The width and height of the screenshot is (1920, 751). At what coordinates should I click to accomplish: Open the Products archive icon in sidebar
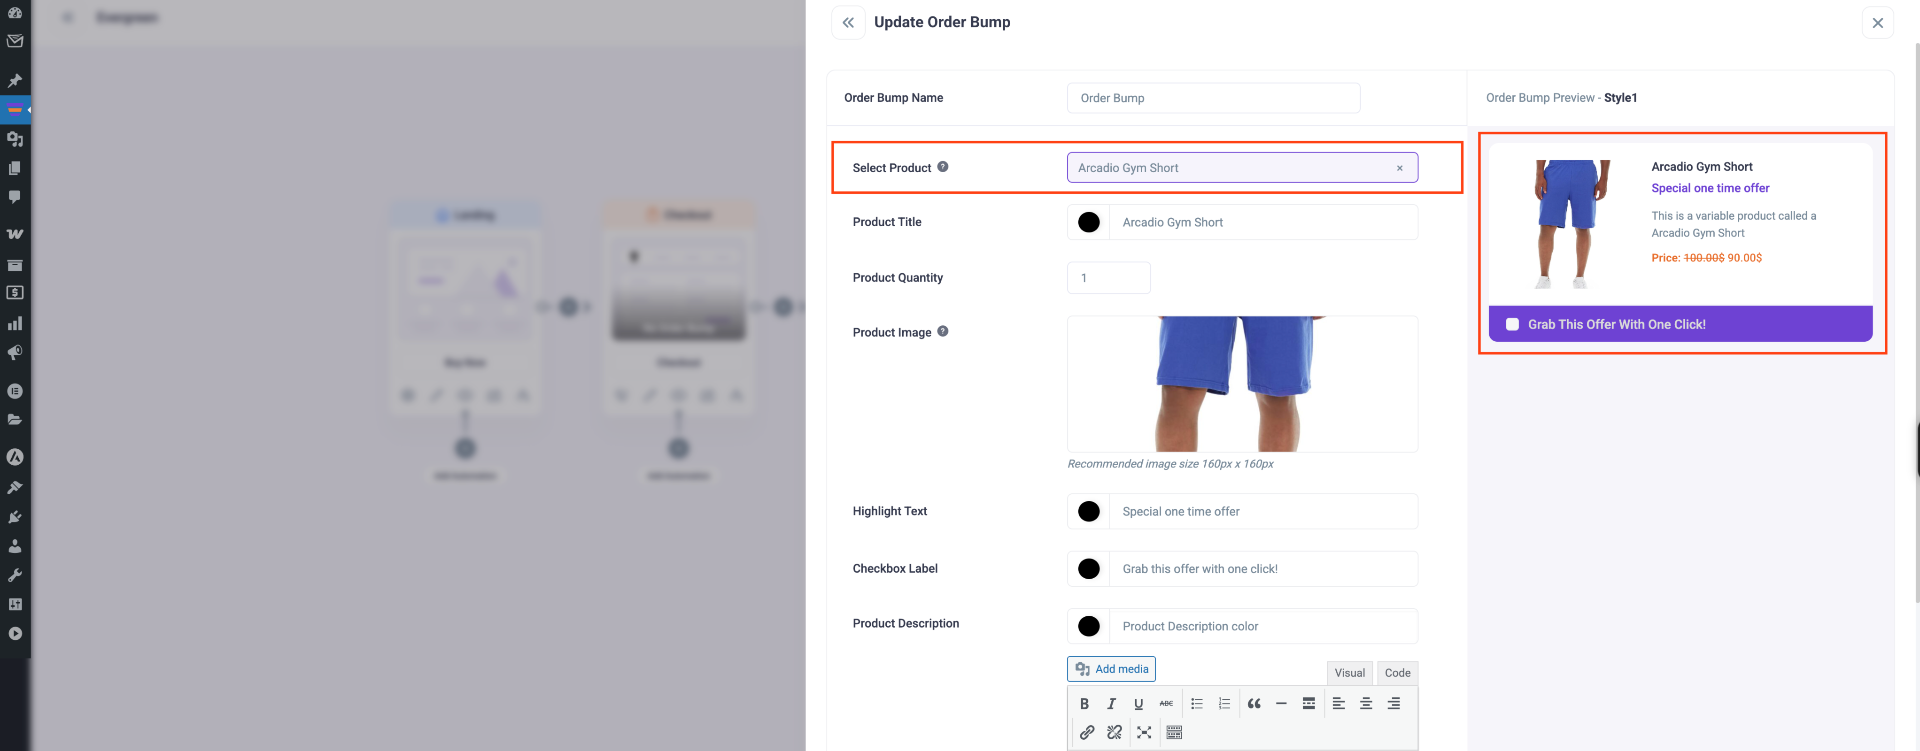pyautogui.click(x=15, y=265)
